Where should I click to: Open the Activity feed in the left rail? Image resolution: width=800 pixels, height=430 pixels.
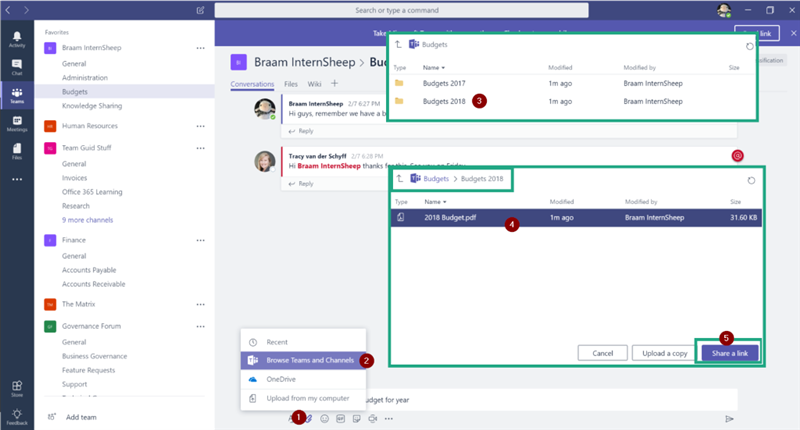(x=17, y=39)
